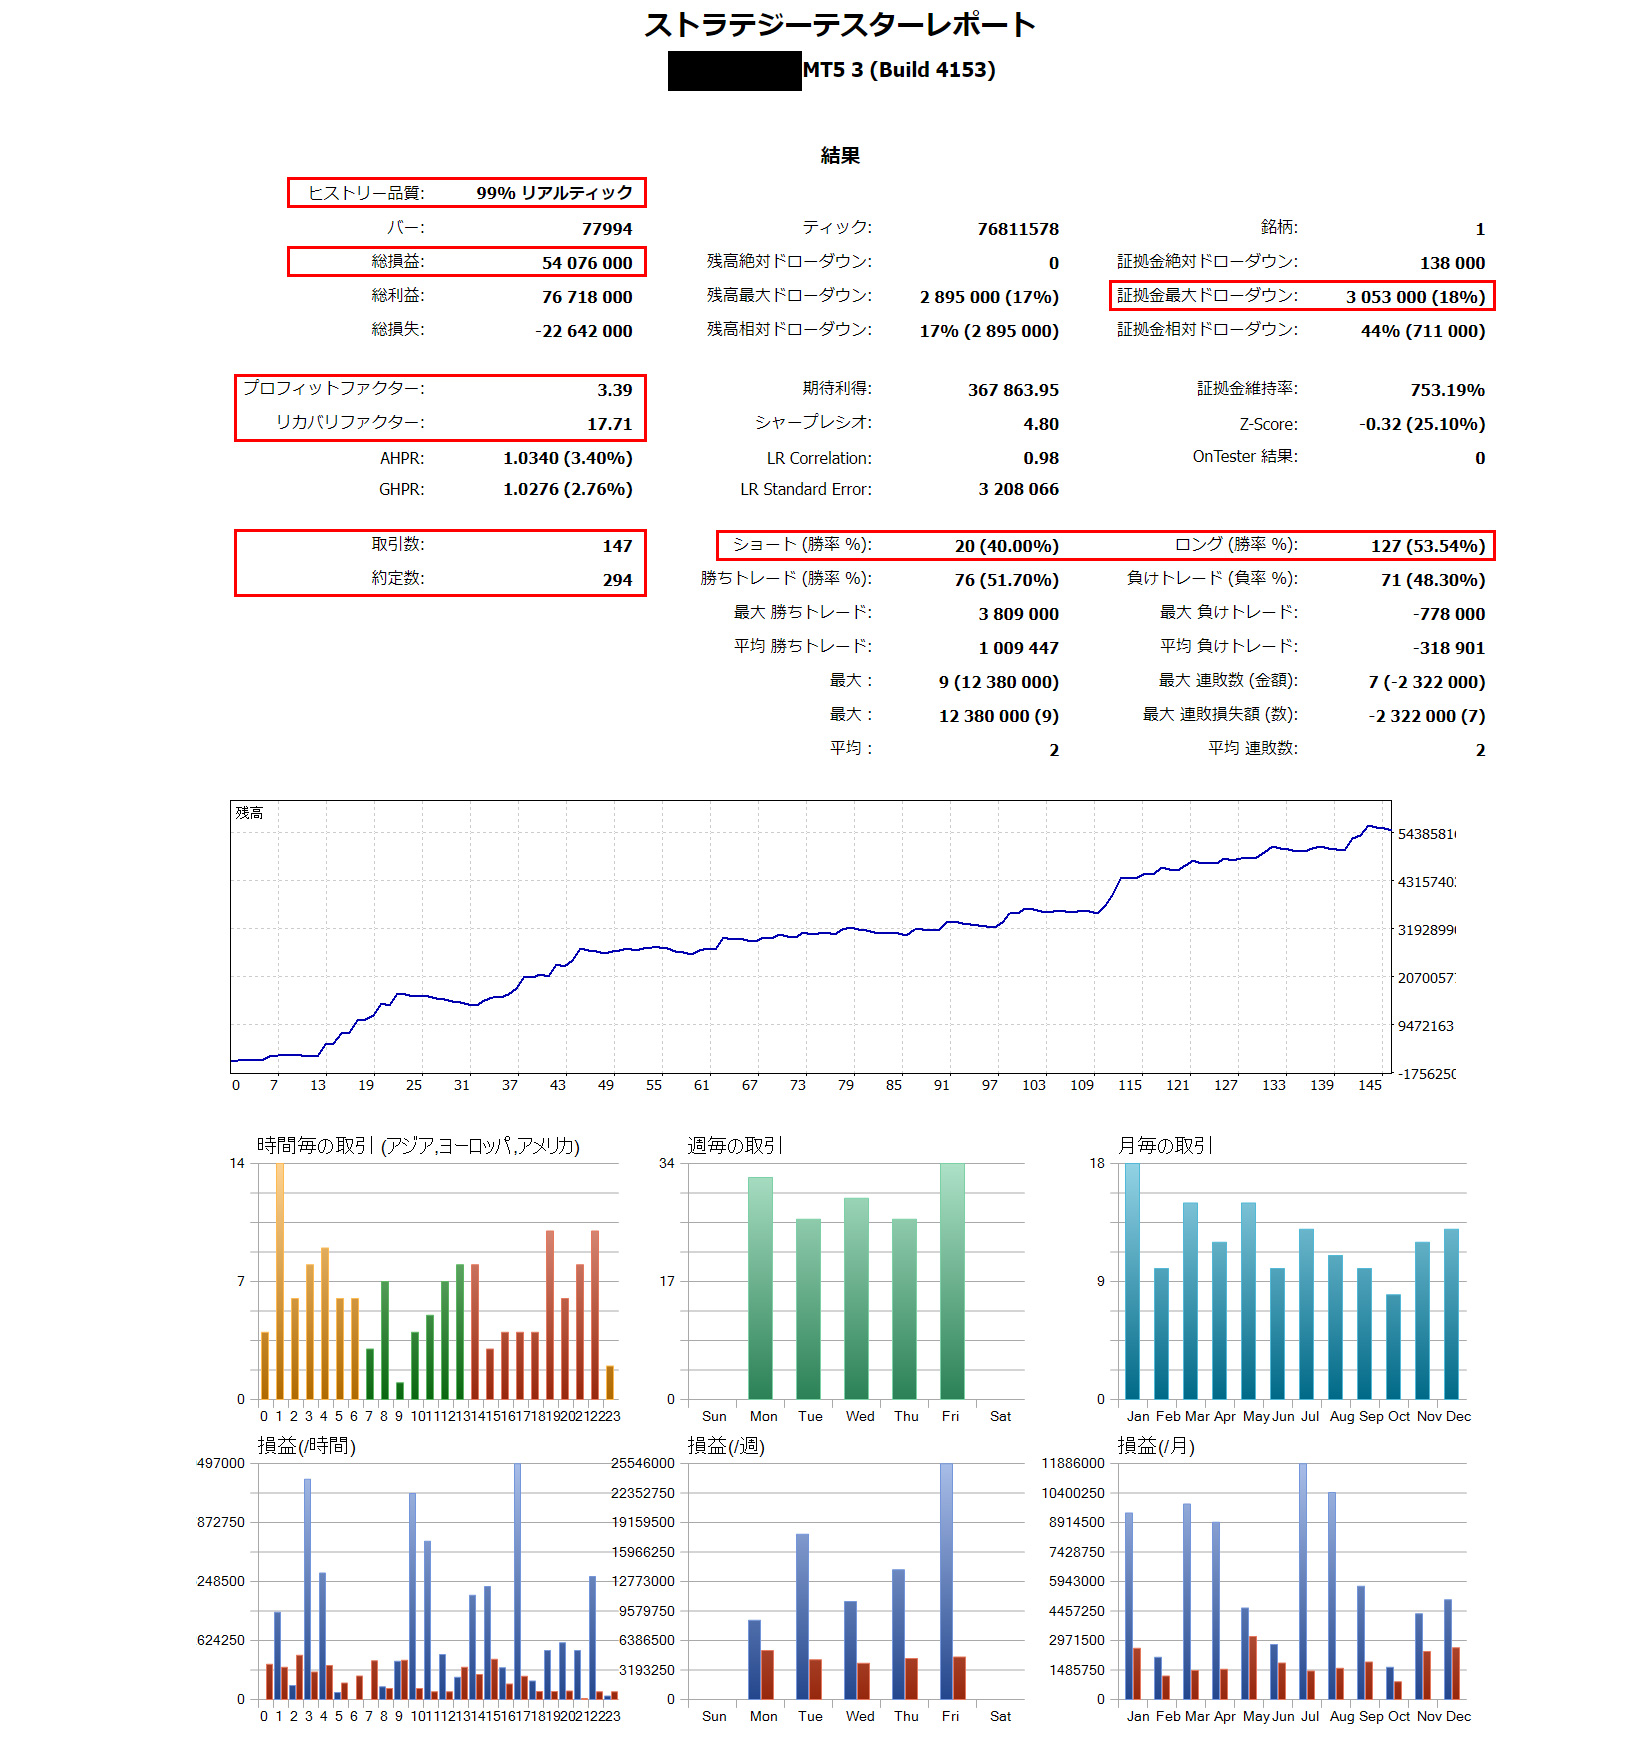Click the Z-Score value -0.32 (25.10%)
This screenshot has height=1748, width=1649.
[1422, 424]
